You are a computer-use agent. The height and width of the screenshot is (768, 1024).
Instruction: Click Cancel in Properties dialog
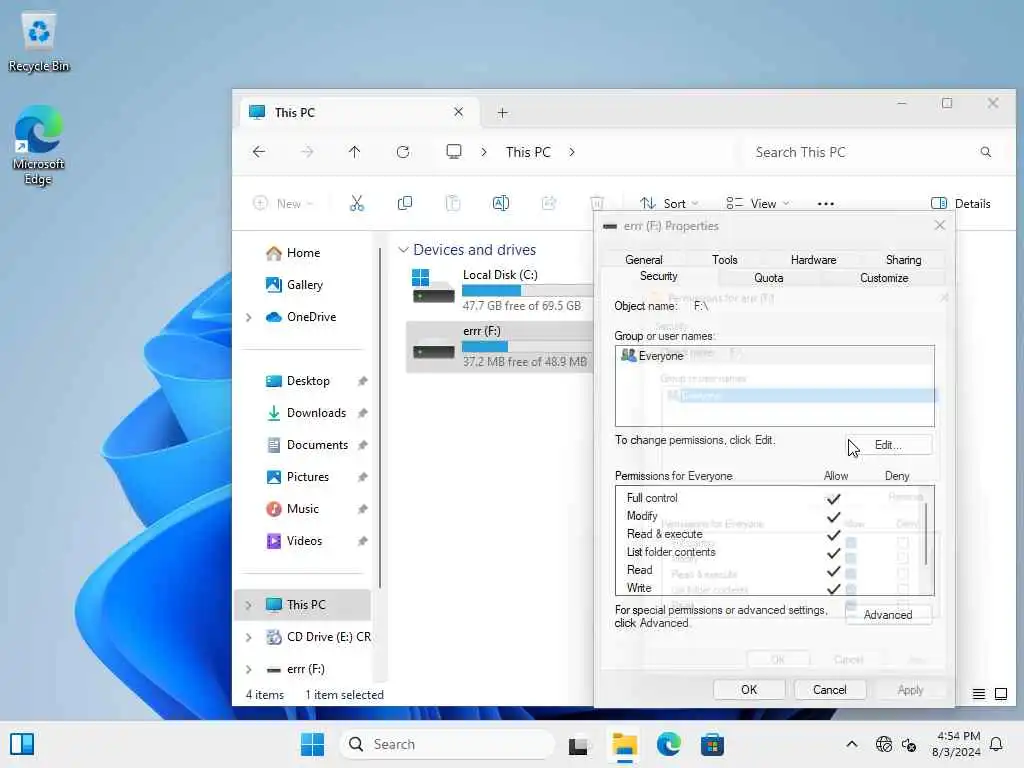(829, 690)
